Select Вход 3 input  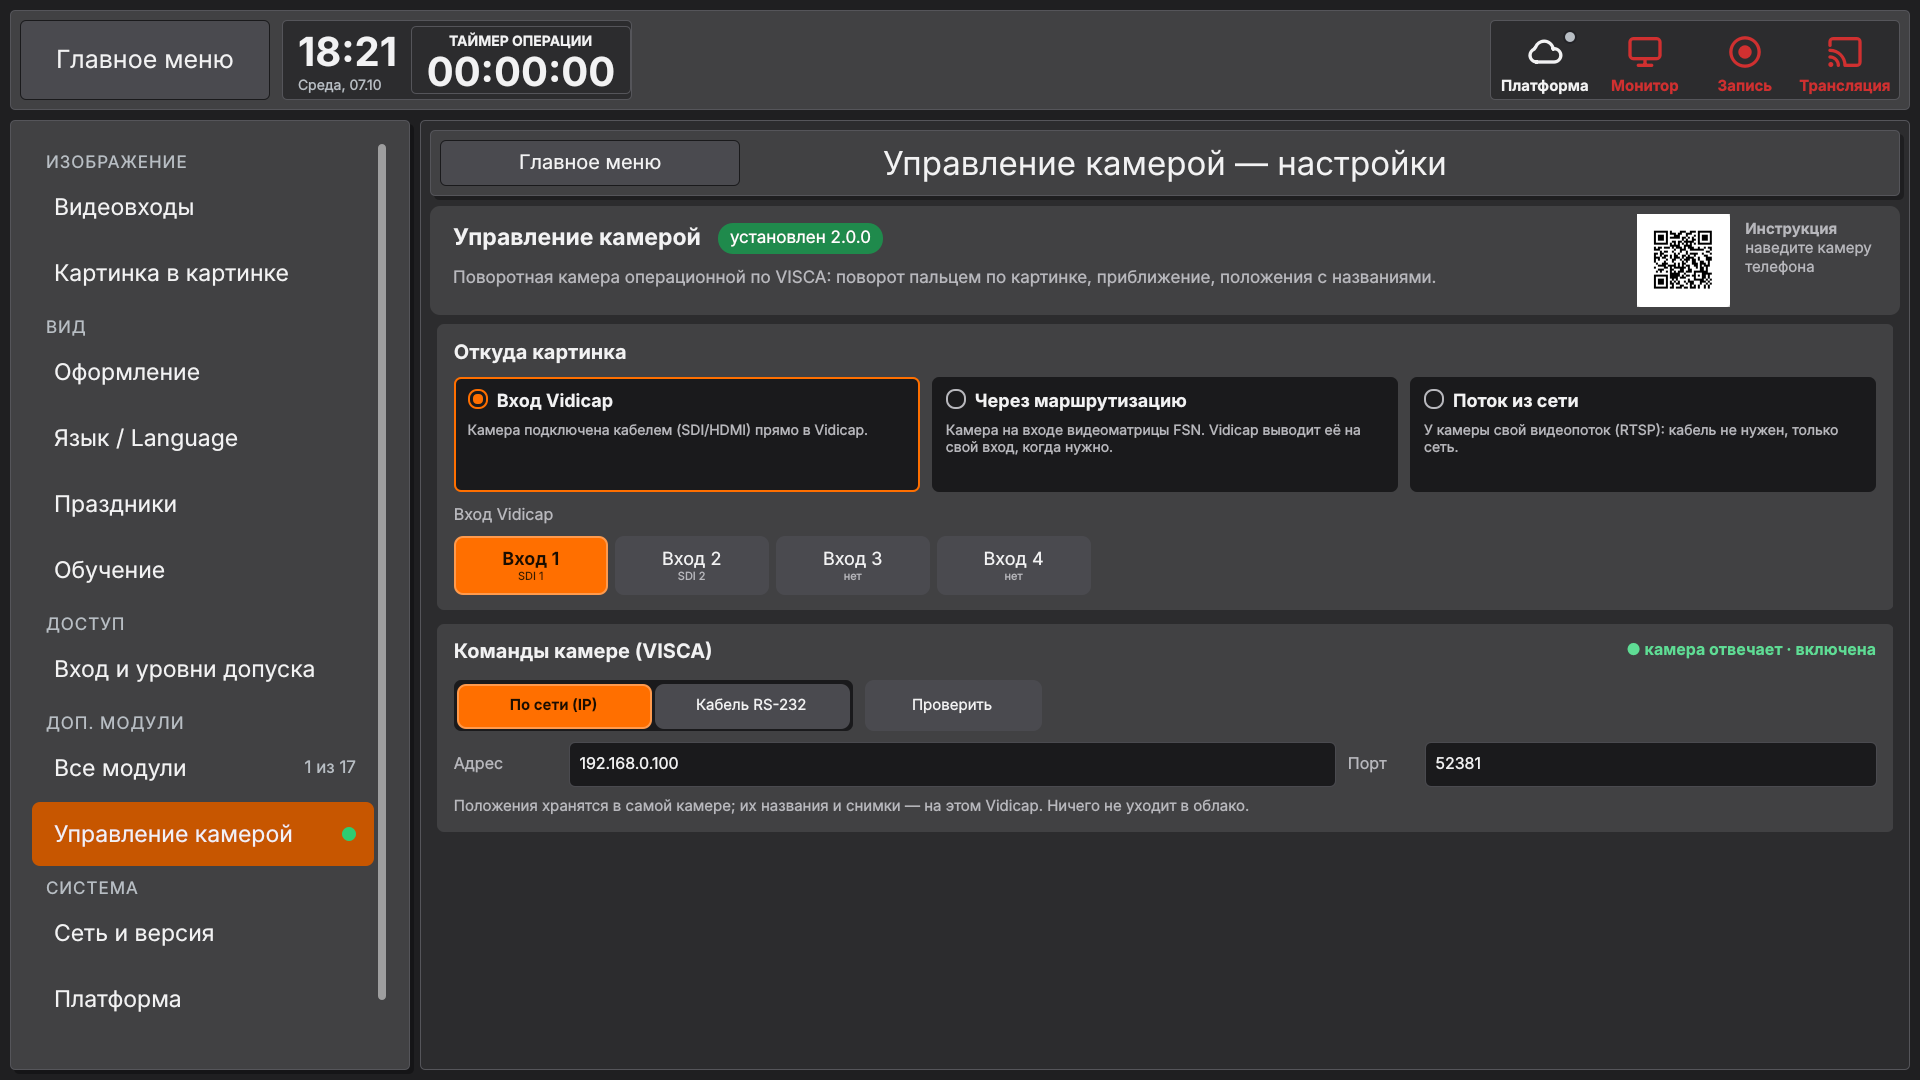852,565
